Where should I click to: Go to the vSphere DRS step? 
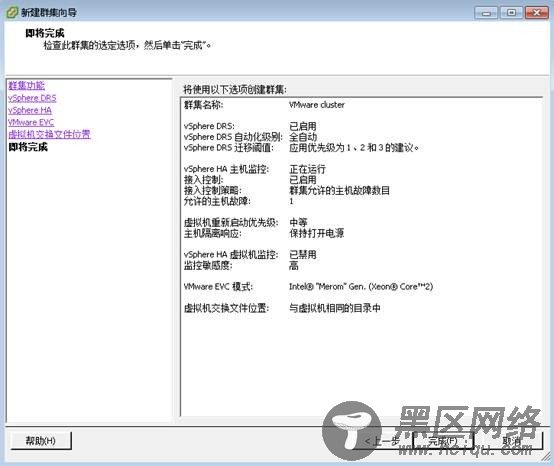32,98
